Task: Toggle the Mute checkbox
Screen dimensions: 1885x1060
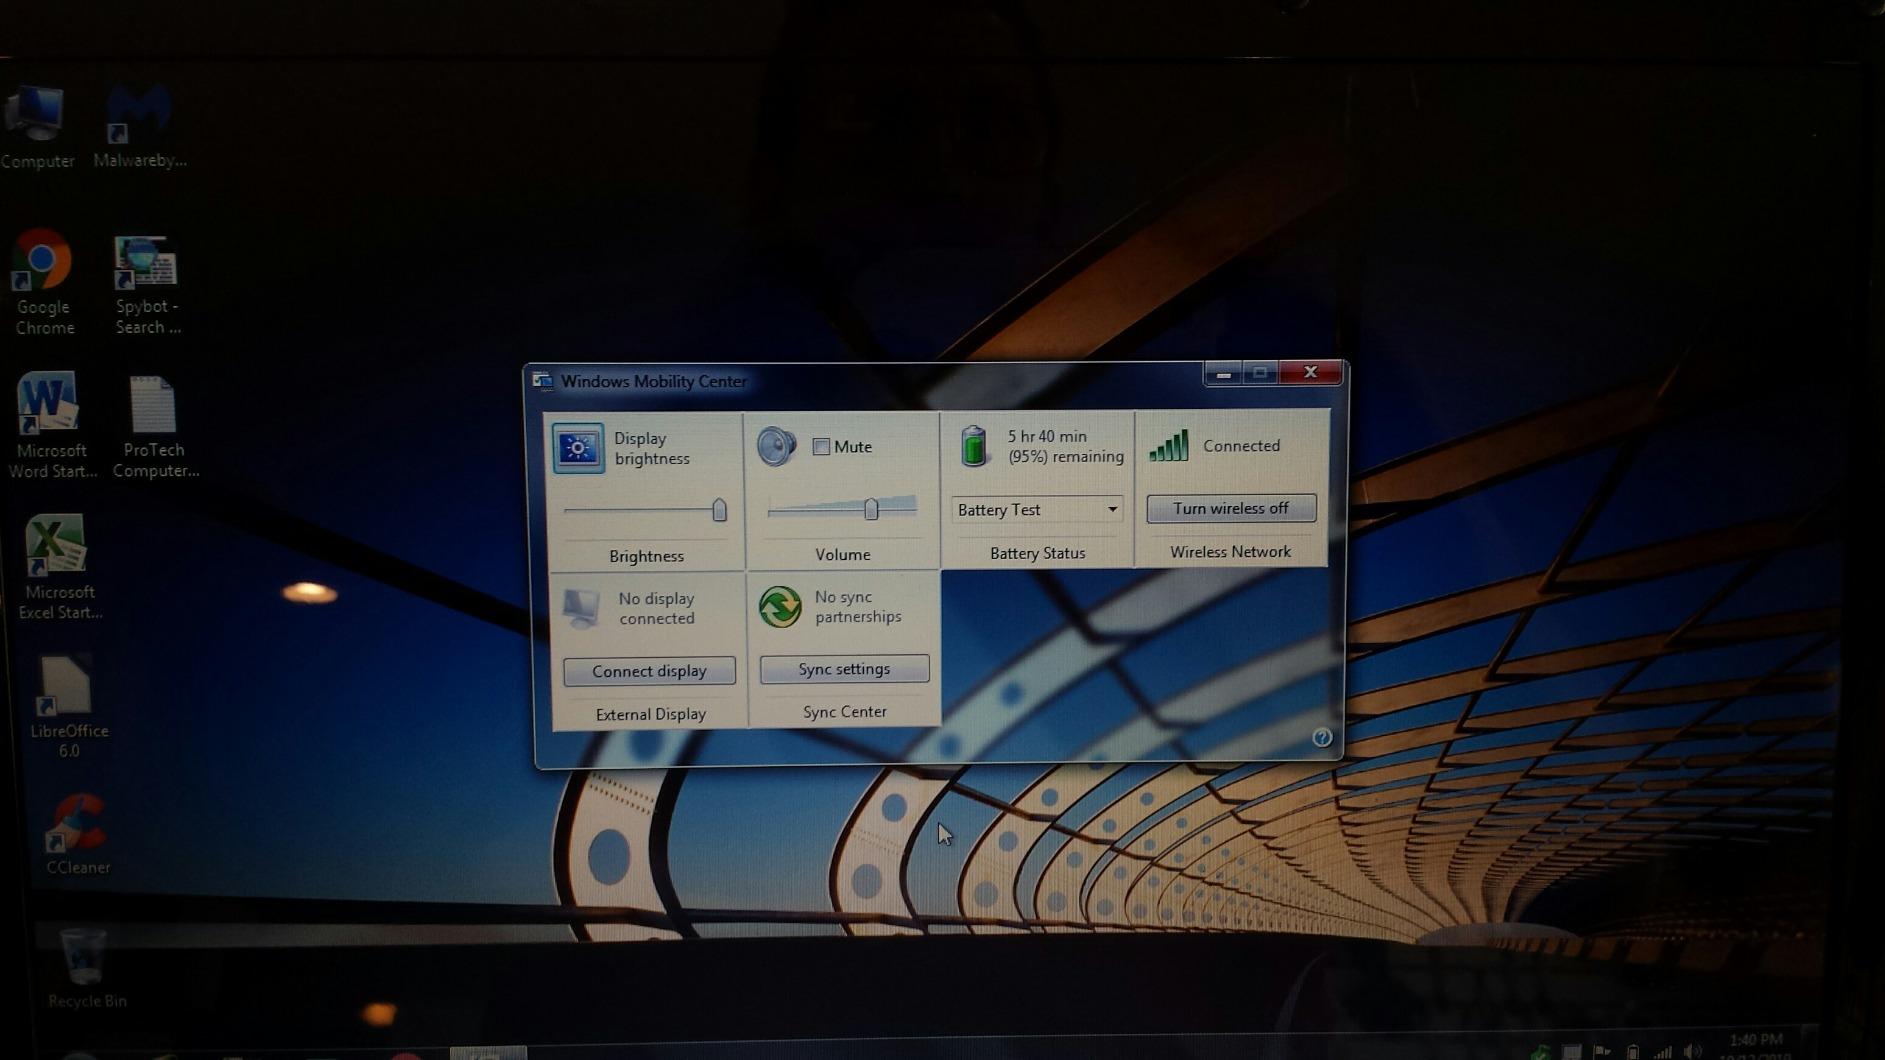Action: (821, 447)
